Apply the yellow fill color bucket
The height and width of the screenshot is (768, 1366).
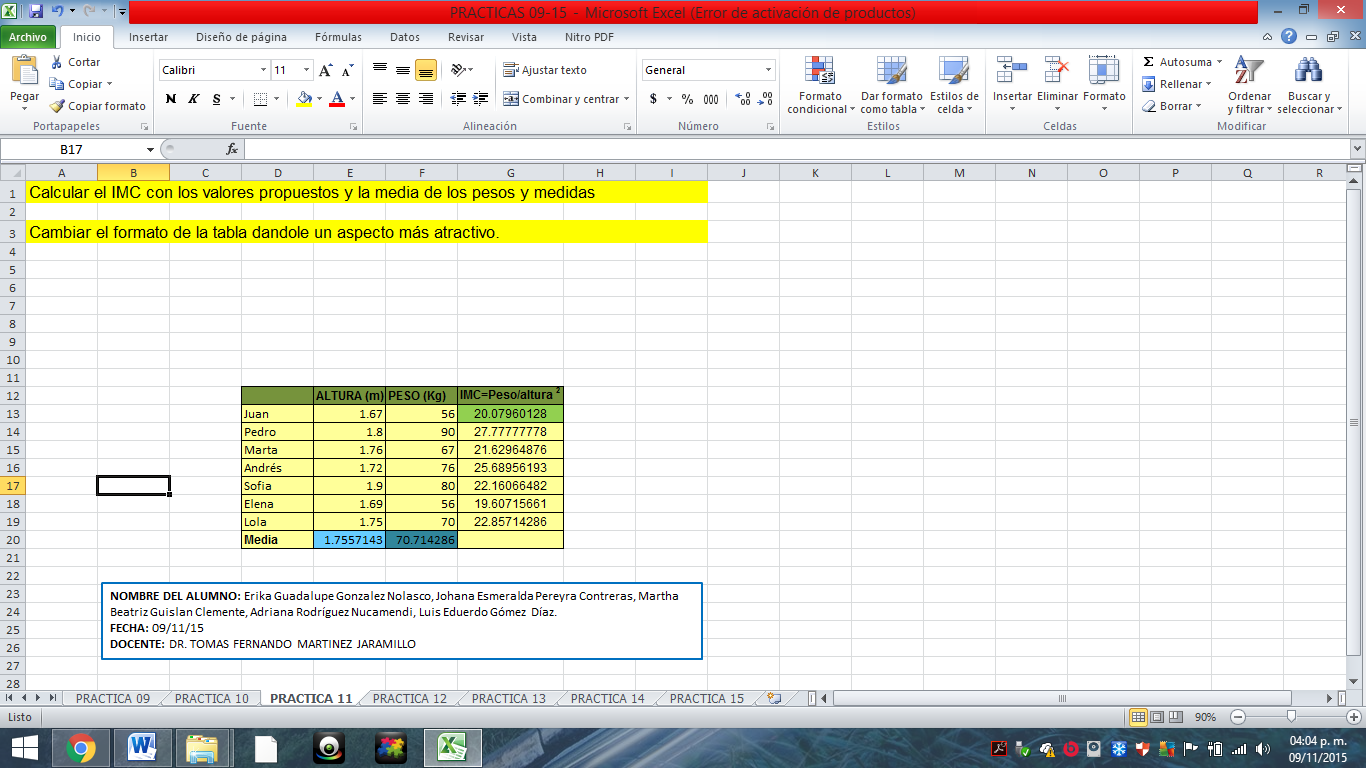[x=304, y=99]
